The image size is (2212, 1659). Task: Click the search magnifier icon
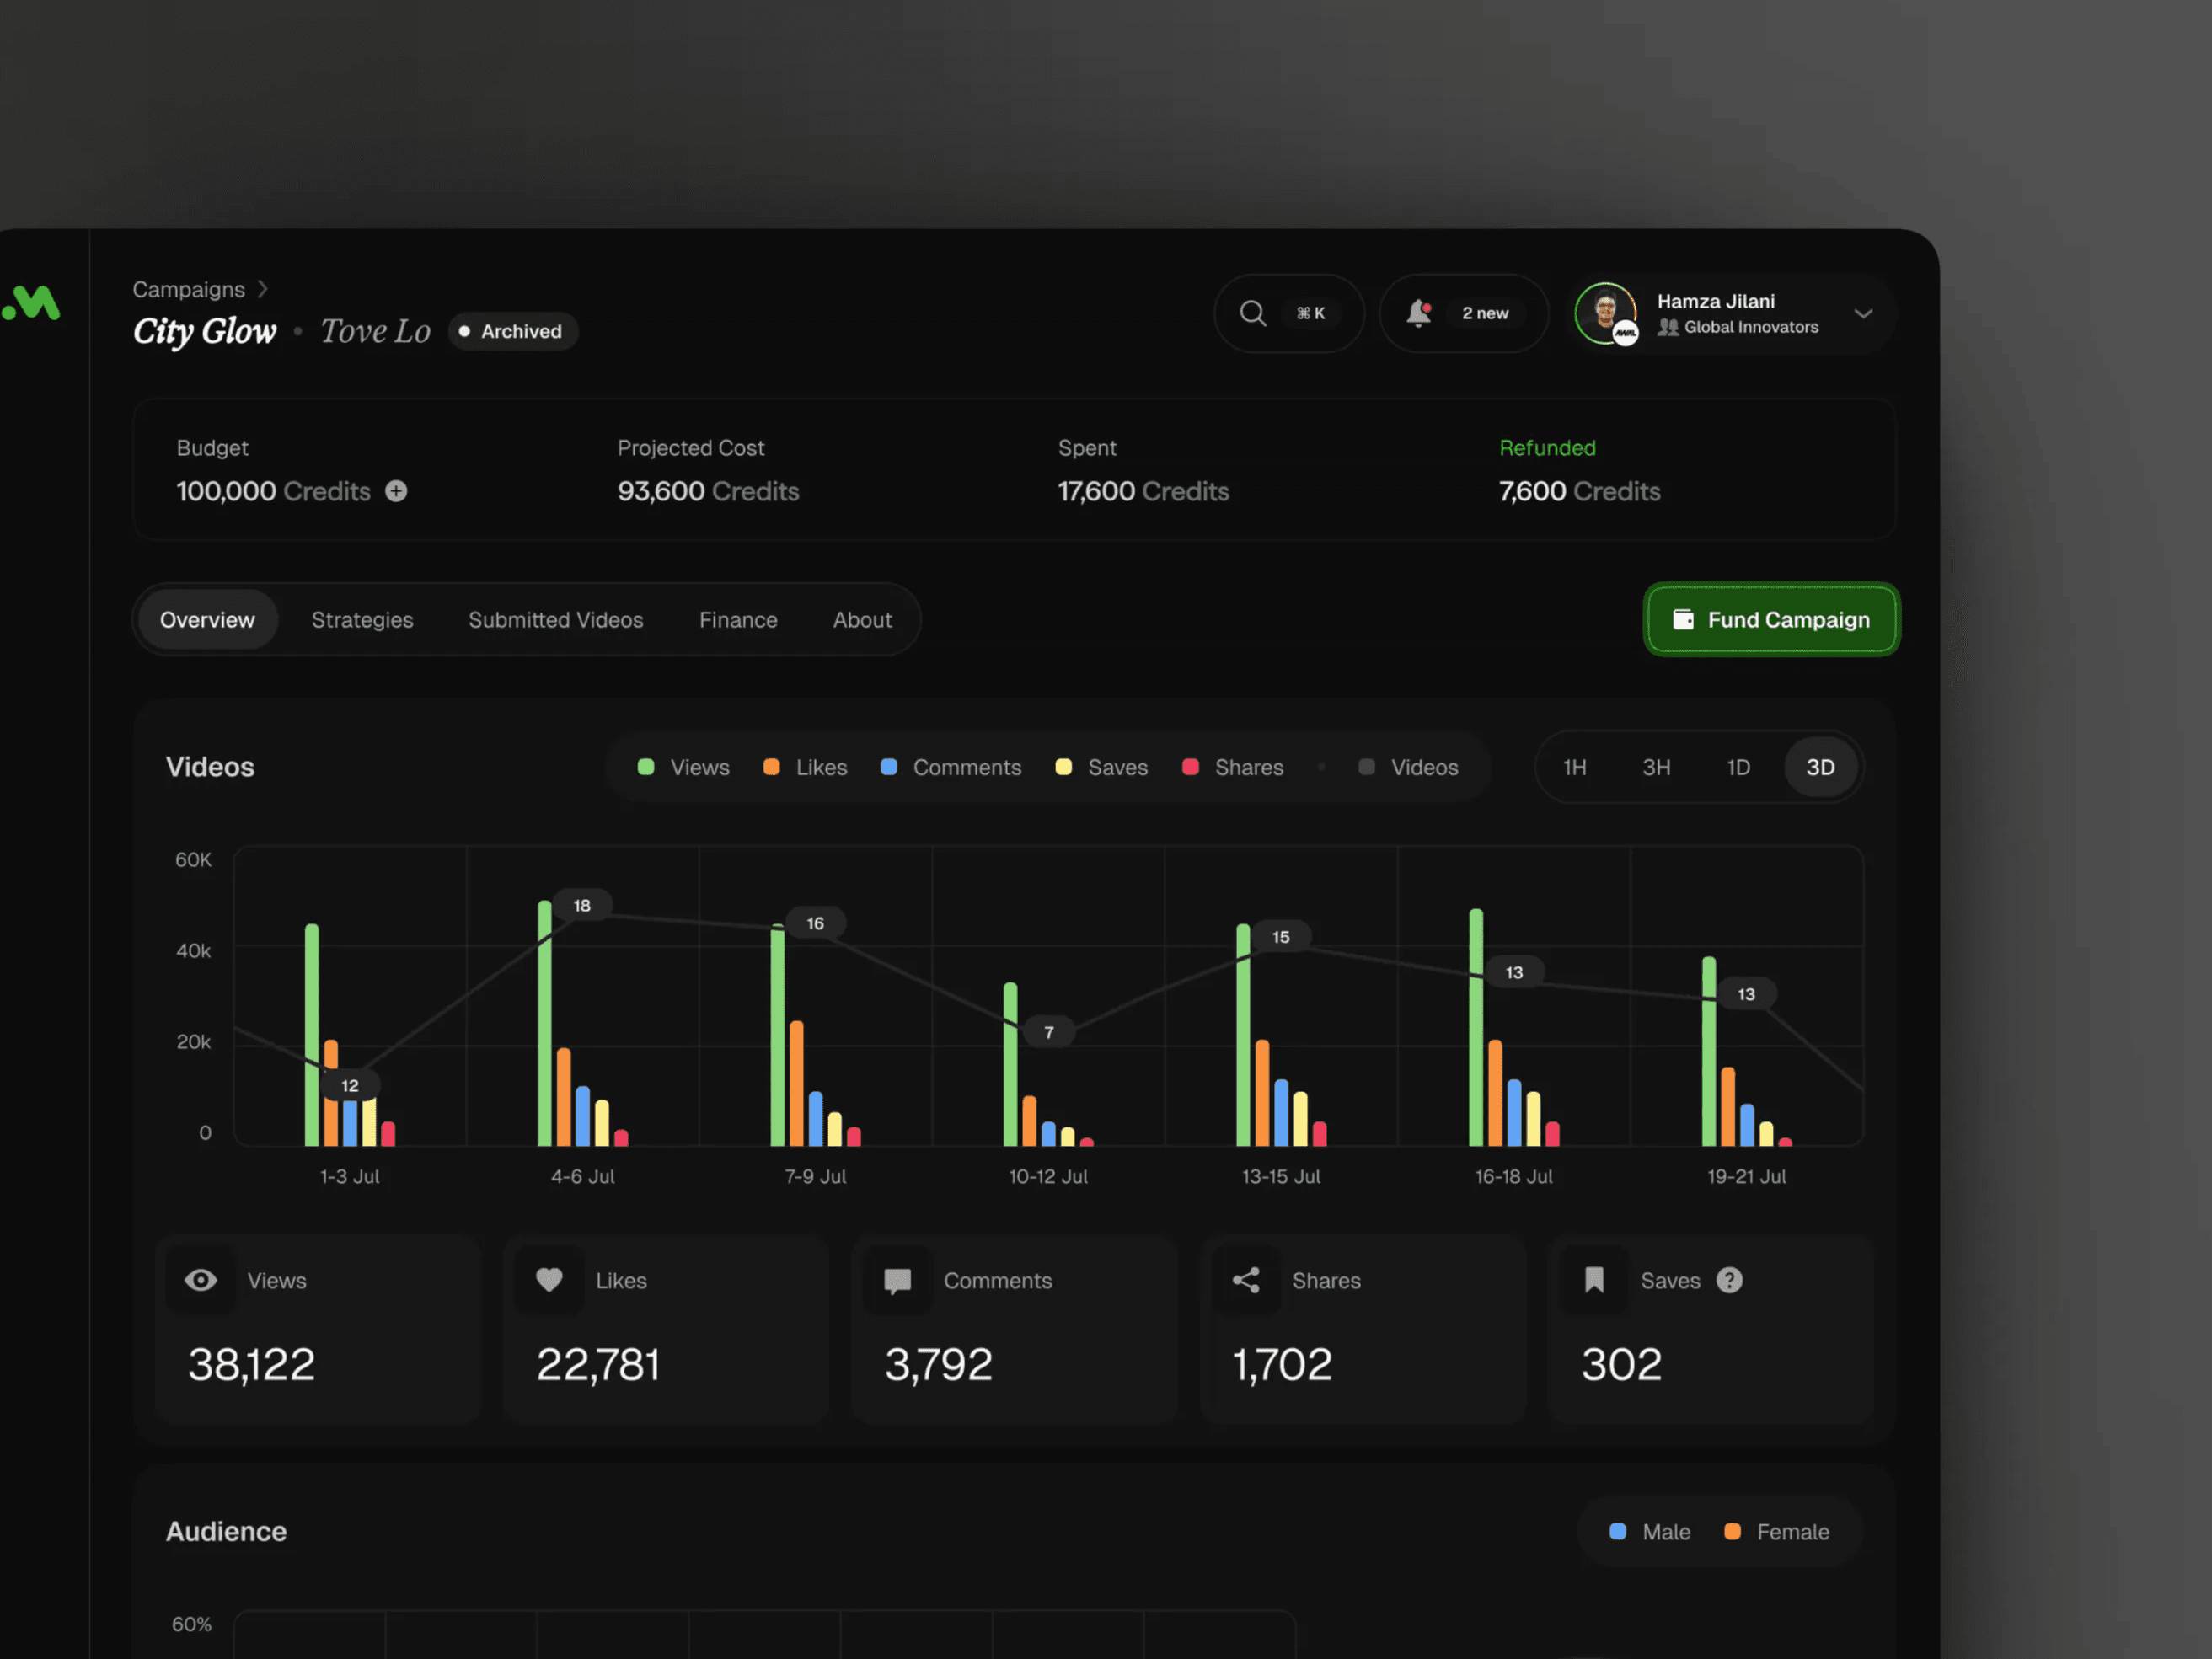1252,313
